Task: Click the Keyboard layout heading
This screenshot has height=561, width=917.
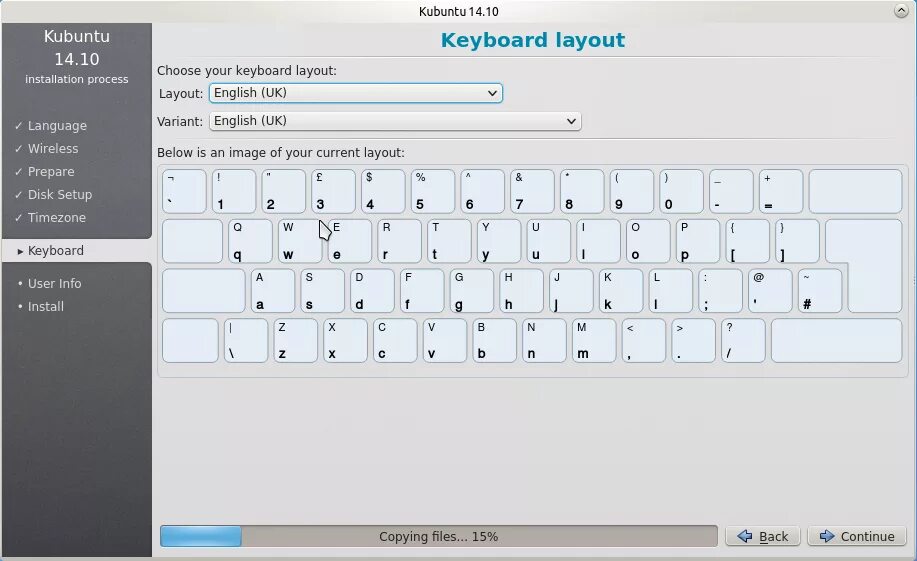Action: coord(533,40)
